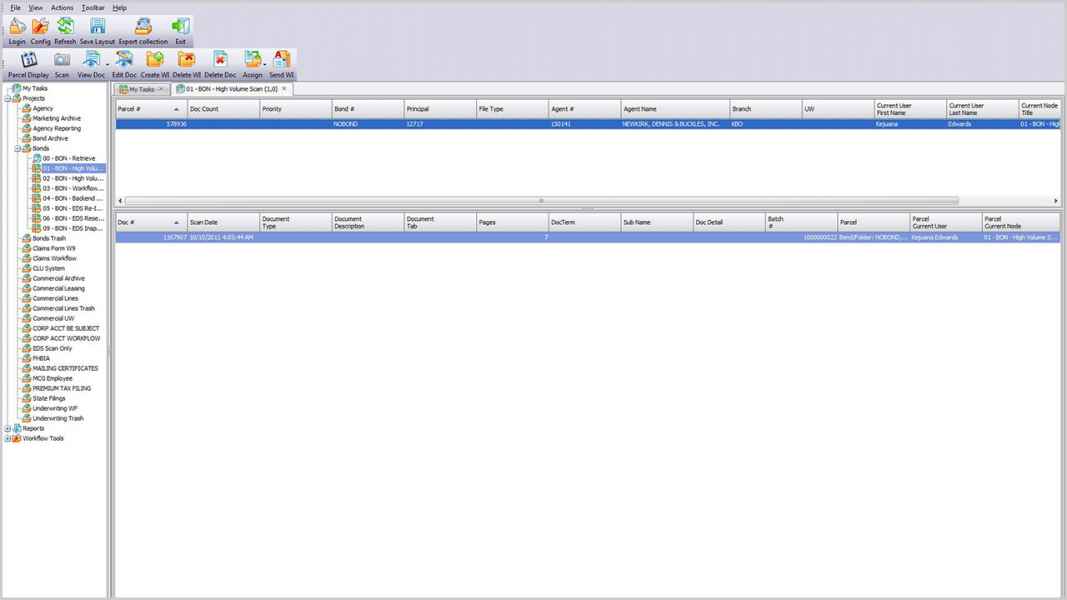Viewport: 1067px width, 600px height.
Task: Switch to the My Tasks tab
Action: coord(139,89)
